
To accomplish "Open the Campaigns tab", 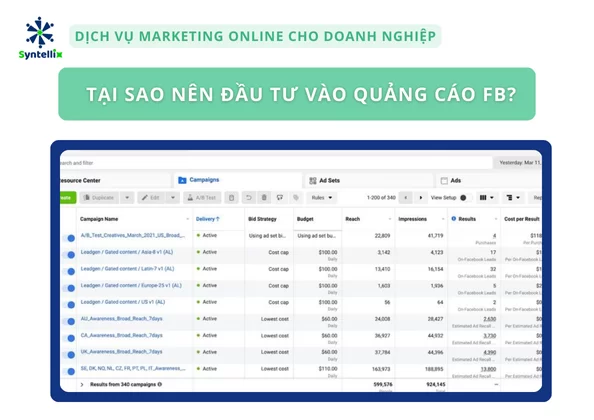I will [238, 180].
